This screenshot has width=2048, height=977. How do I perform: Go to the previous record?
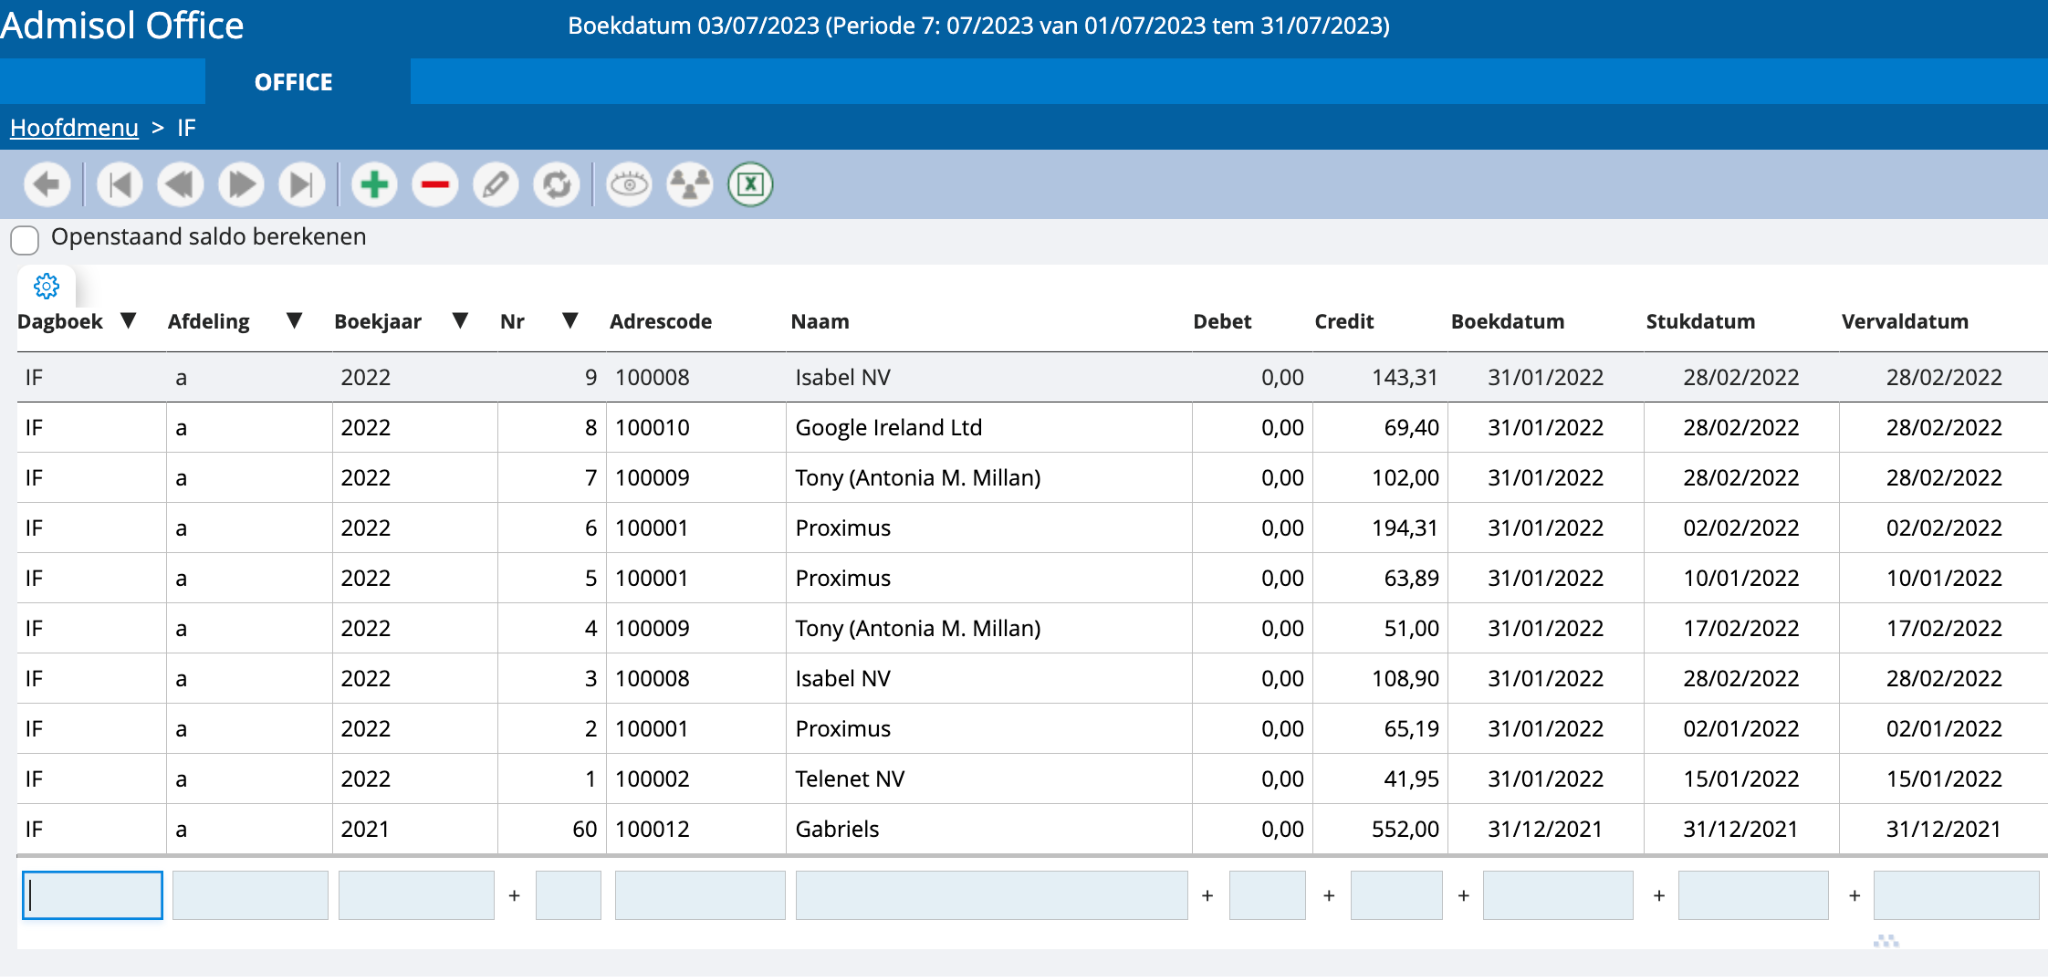click(181, 185)
